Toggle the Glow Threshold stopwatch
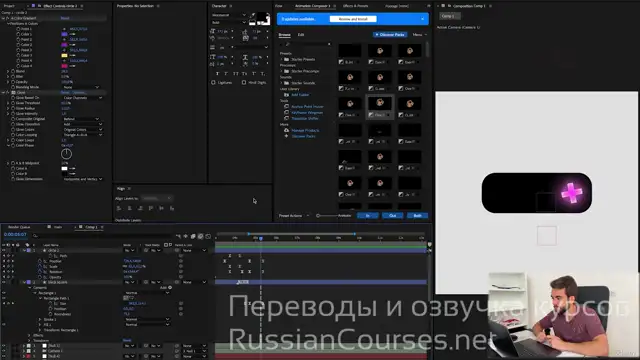The image size is (640, 360). click(x=13, y=103)
